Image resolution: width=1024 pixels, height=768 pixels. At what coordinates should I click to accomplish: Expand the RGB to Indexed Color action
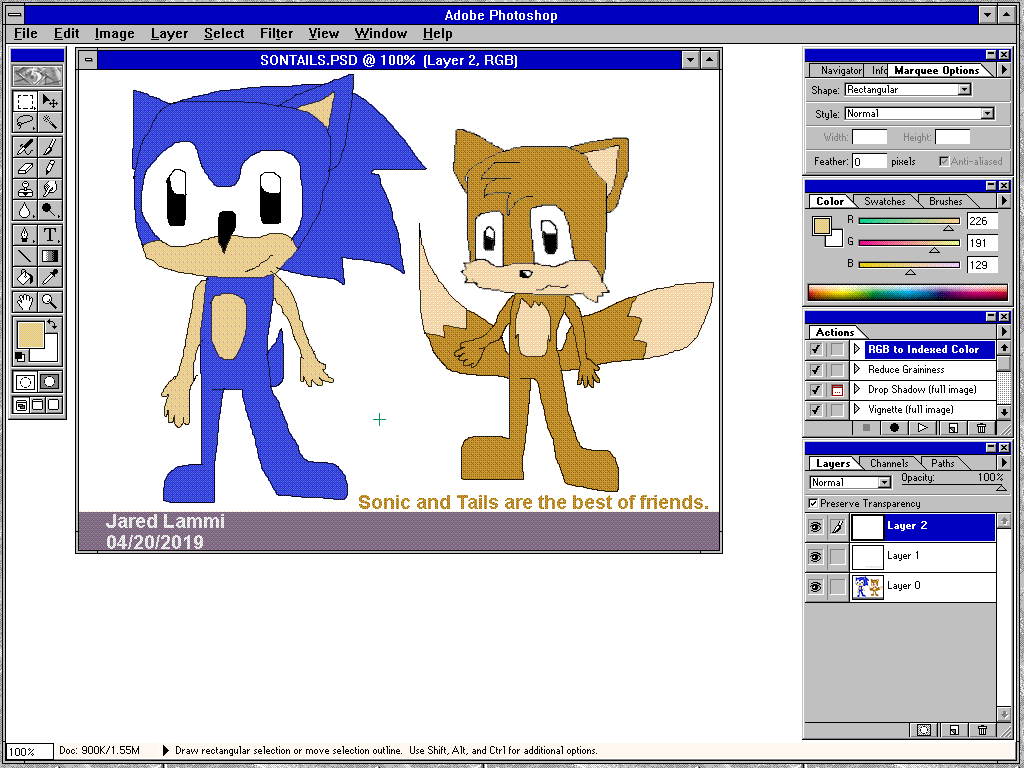[857, 349]
